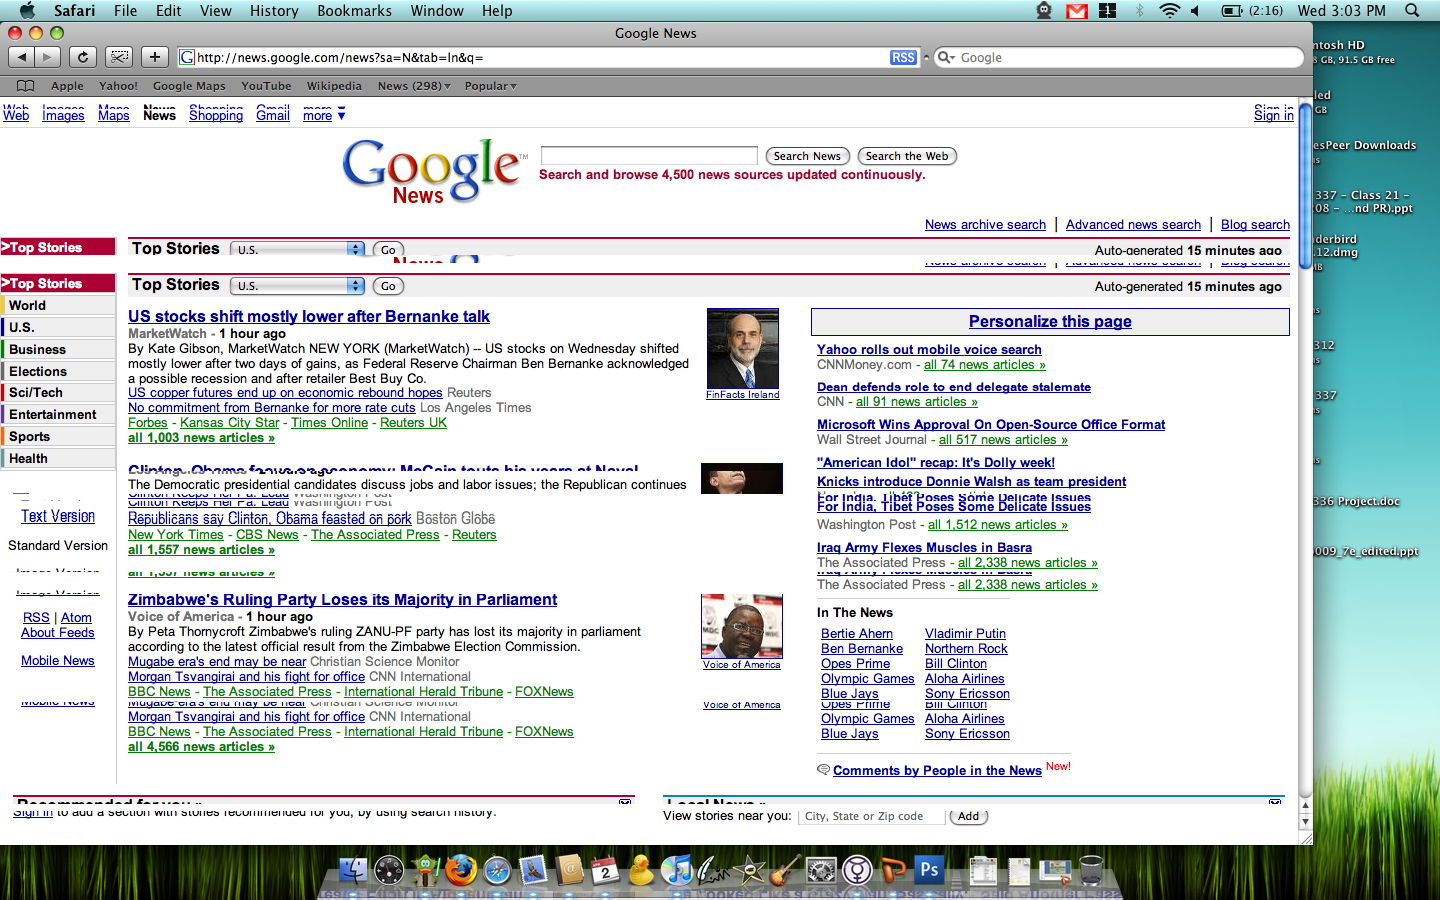Click the Search the Web button

907,156
